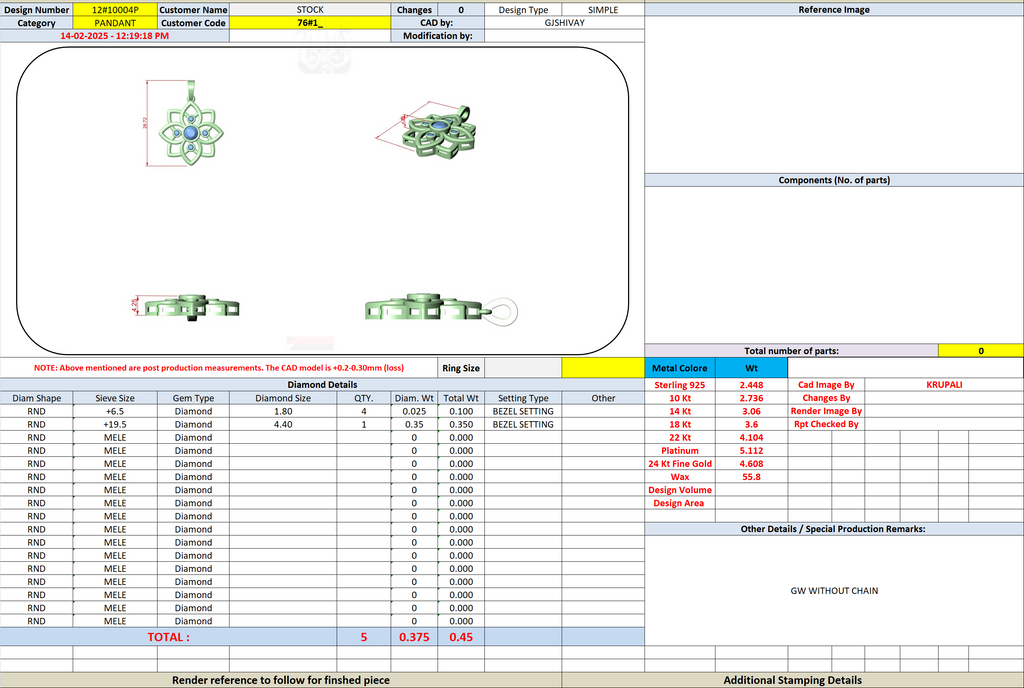Screen dimensions: 1024x688
Task: Select the front view pendant render
Action: [x=189, y=124]
